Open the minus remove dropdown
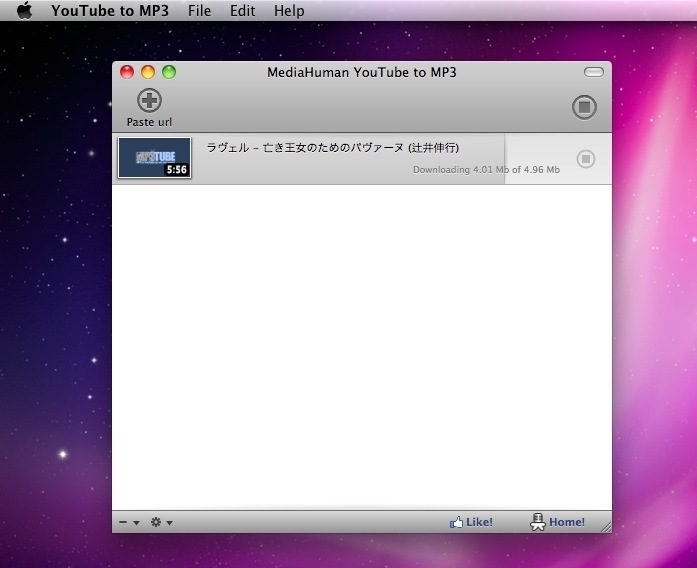Image resolution: width=697 pixels, height=568 pixels. tap(128, 522)
